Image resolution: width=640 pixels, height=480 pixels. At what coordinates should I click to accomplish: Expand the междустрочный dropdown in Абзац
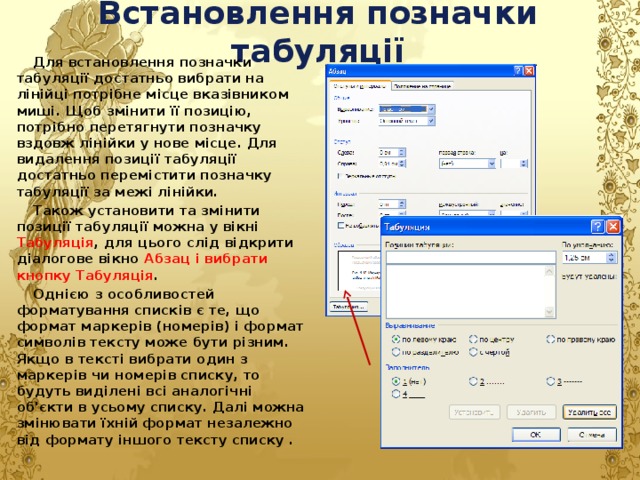point(491,213)
